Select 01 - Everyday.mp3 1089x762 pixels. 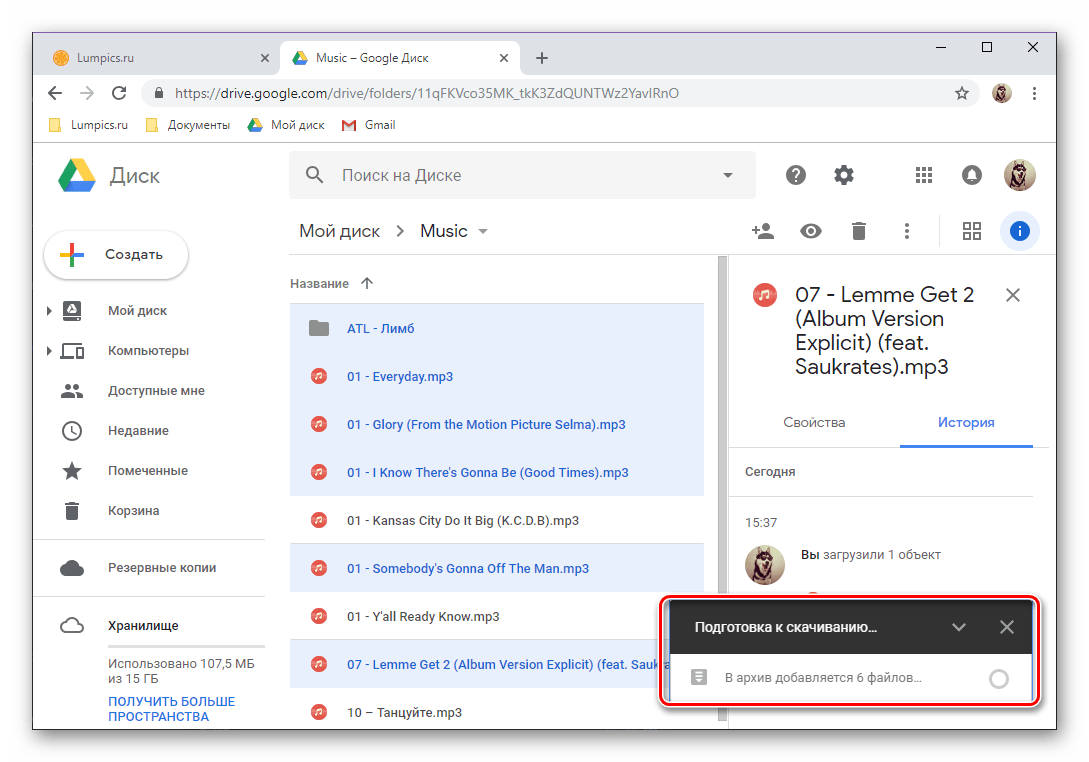(497, 376)
